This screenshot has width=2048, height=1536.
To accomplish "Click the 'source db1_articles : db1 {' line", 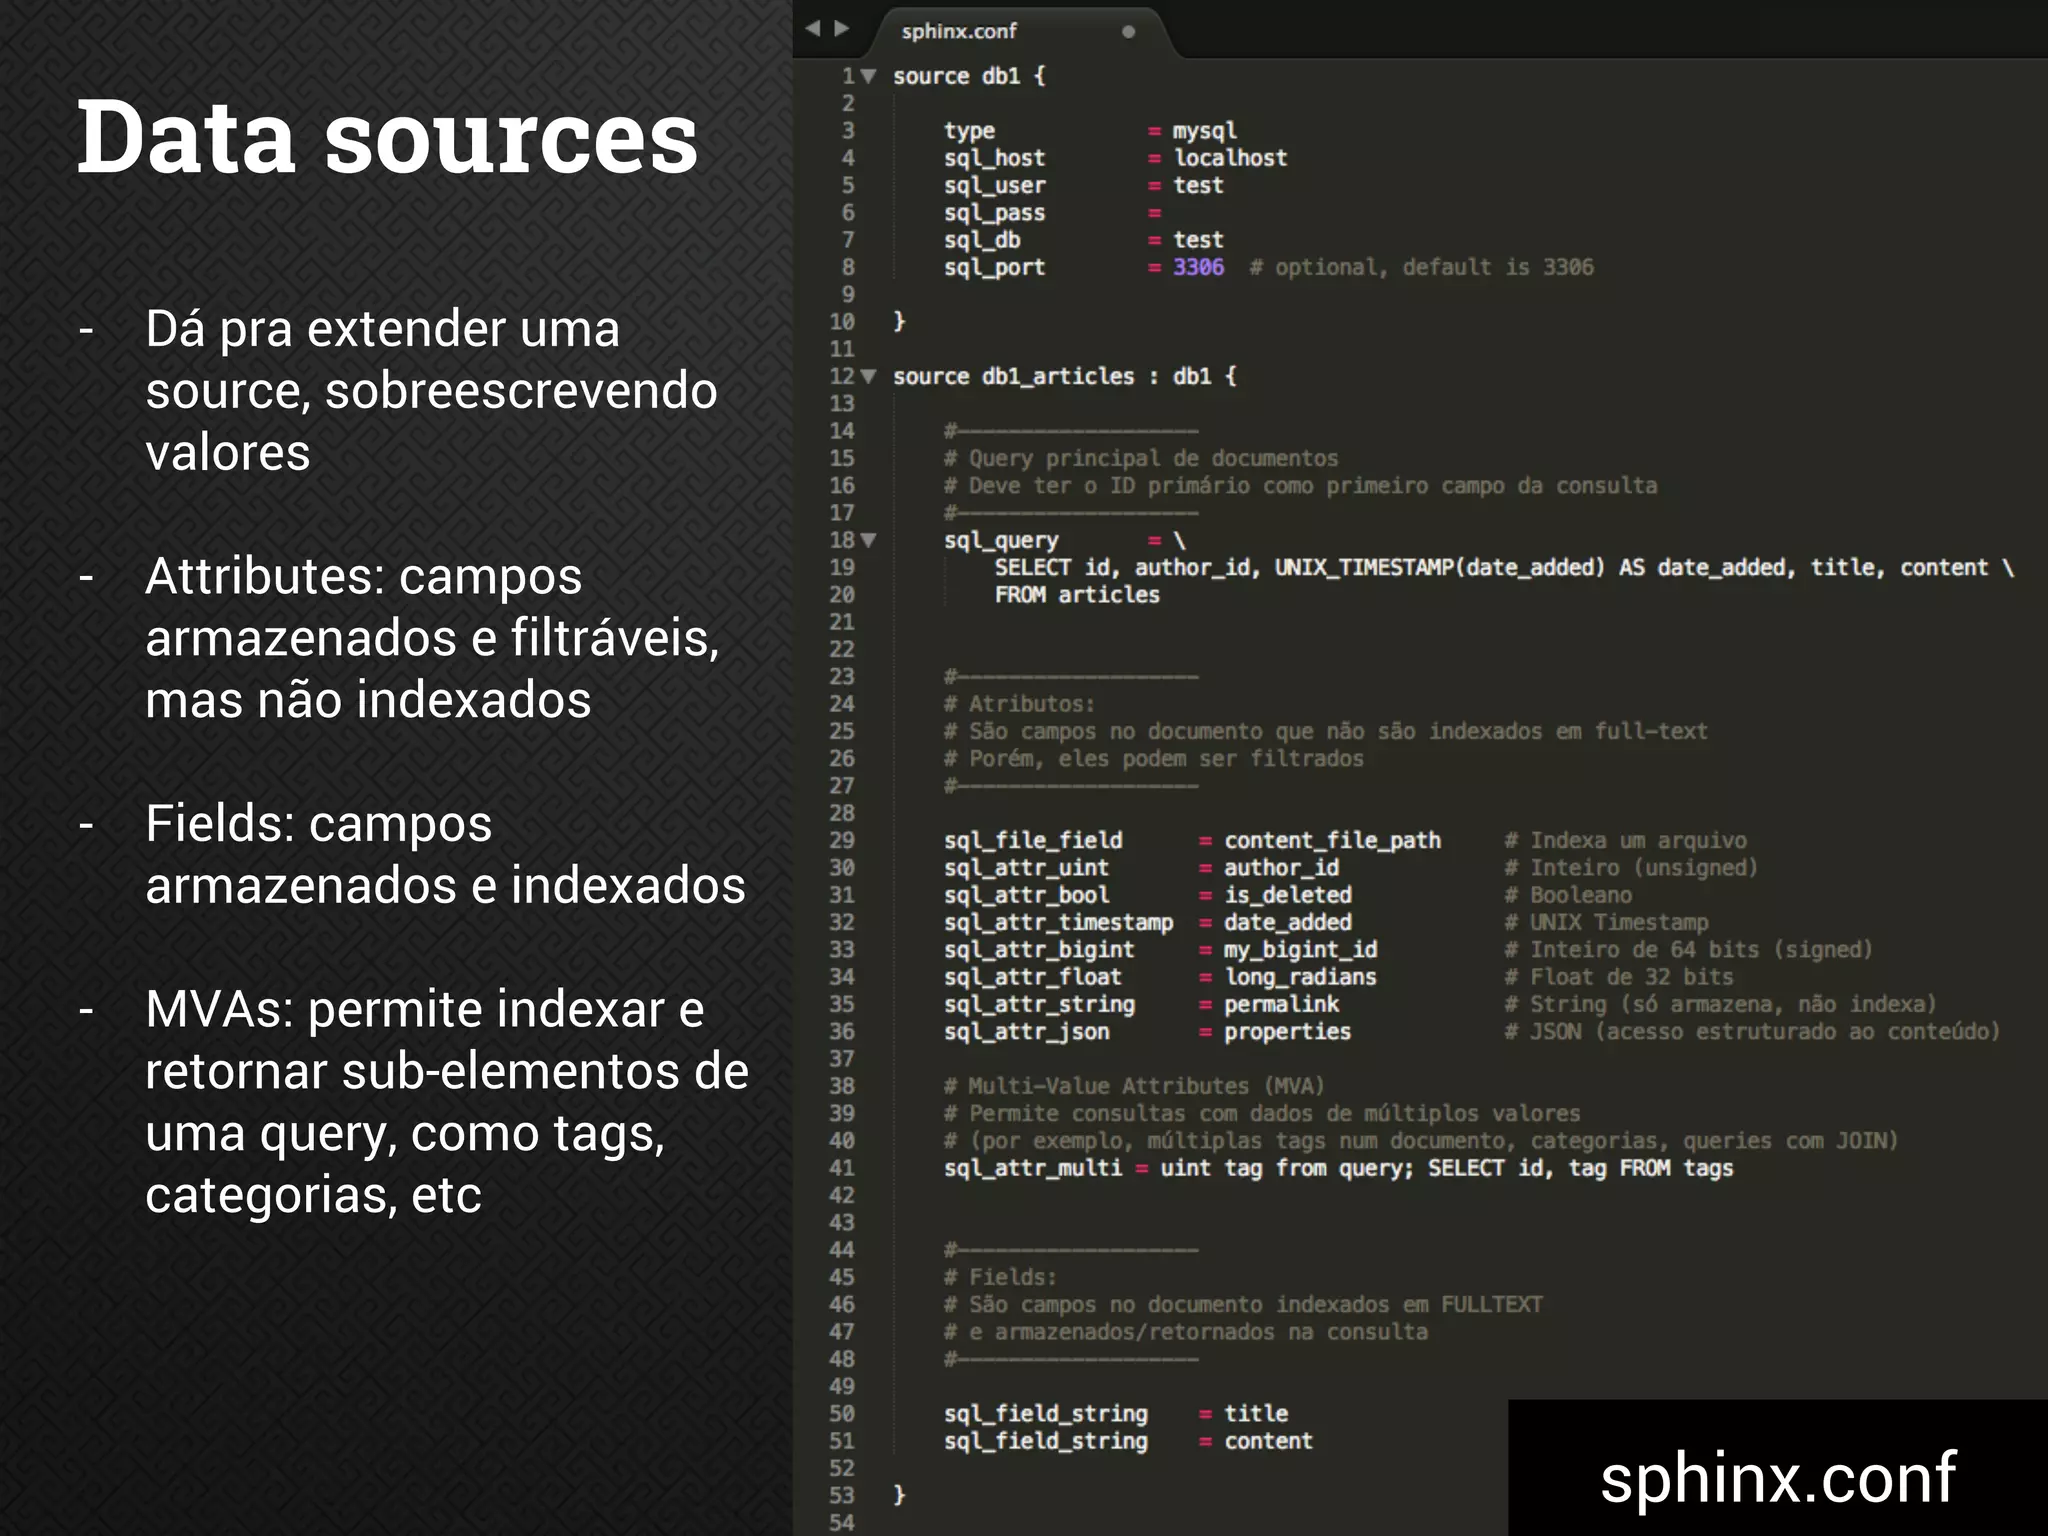I will (1065, 377).
